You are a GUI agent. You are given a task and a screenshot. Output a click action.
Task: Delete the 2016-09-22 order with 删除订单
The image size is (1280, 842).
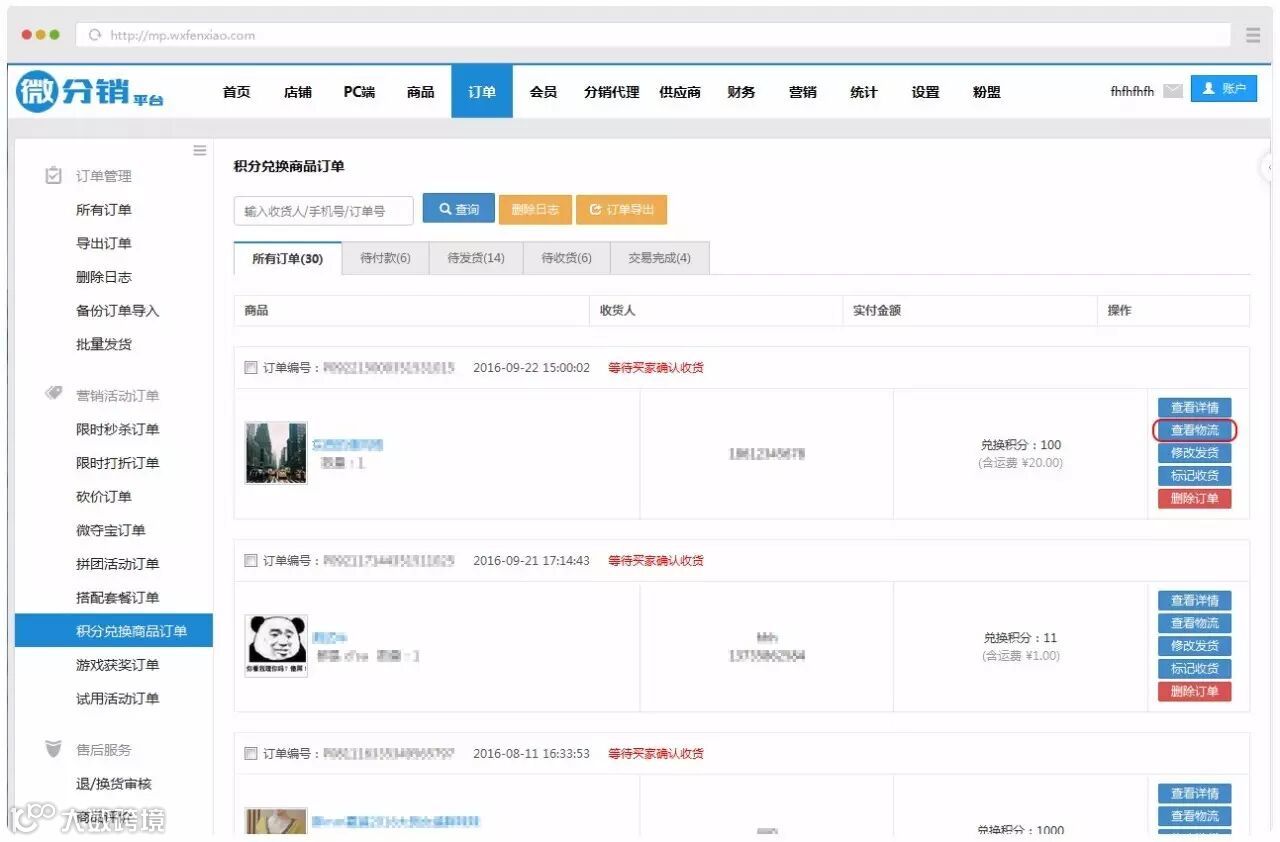(x=1195, y=499)
